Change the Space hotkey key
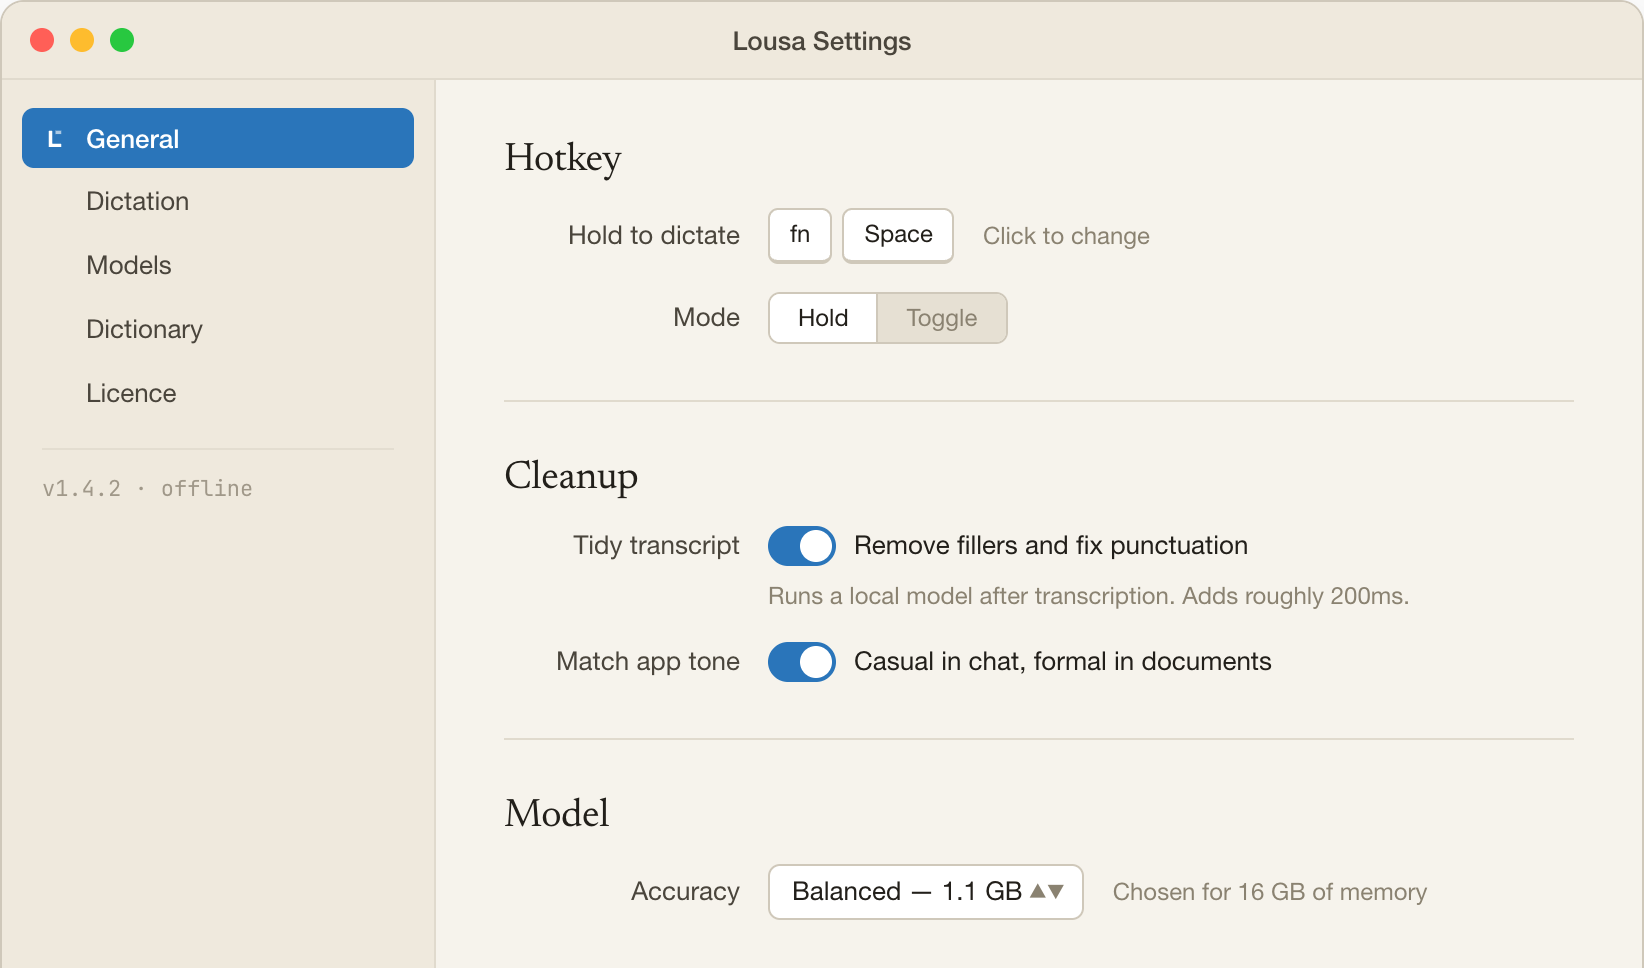The width and height of the screenshot is (1644, 968). 898,235
